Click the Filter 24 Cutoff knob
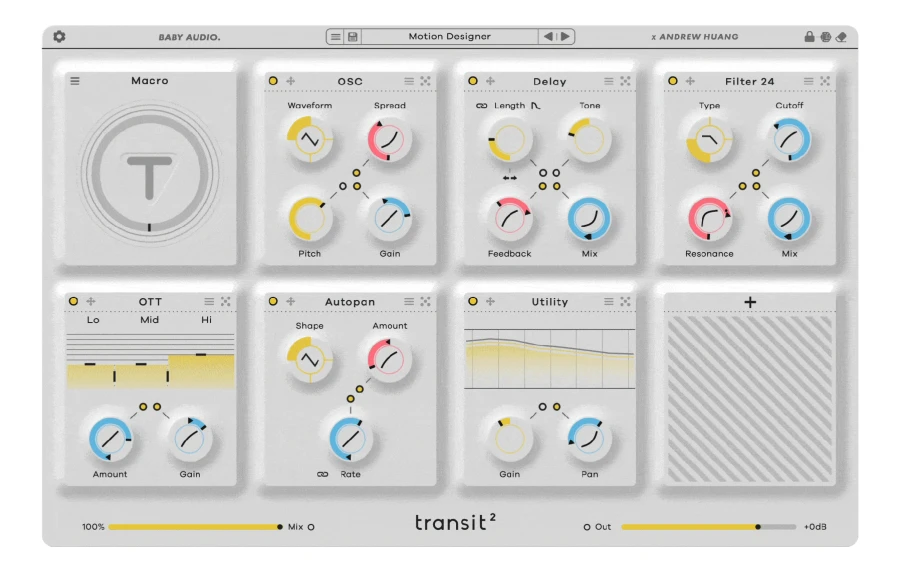The image size is (900, 572). pos(789,139)
